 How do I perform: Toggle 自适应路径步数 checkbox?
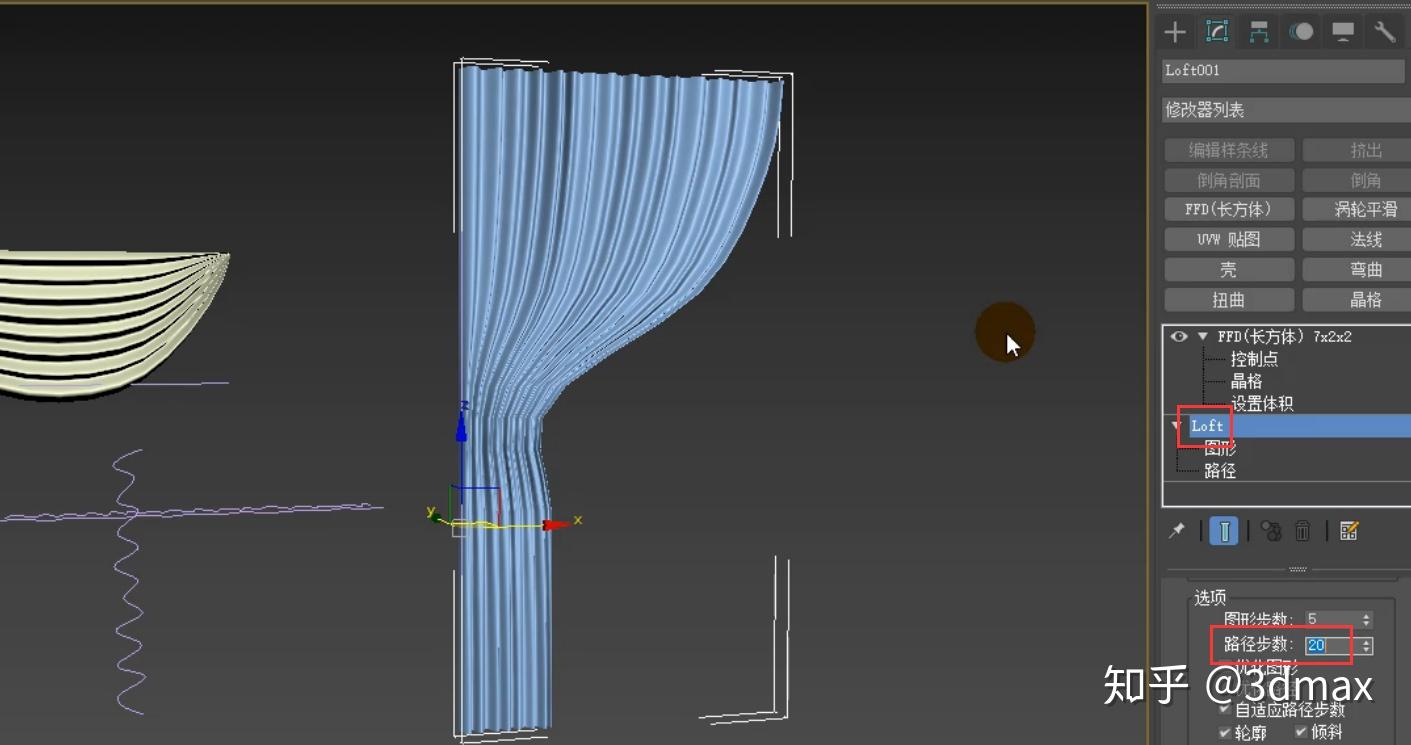coord(1225,709)
